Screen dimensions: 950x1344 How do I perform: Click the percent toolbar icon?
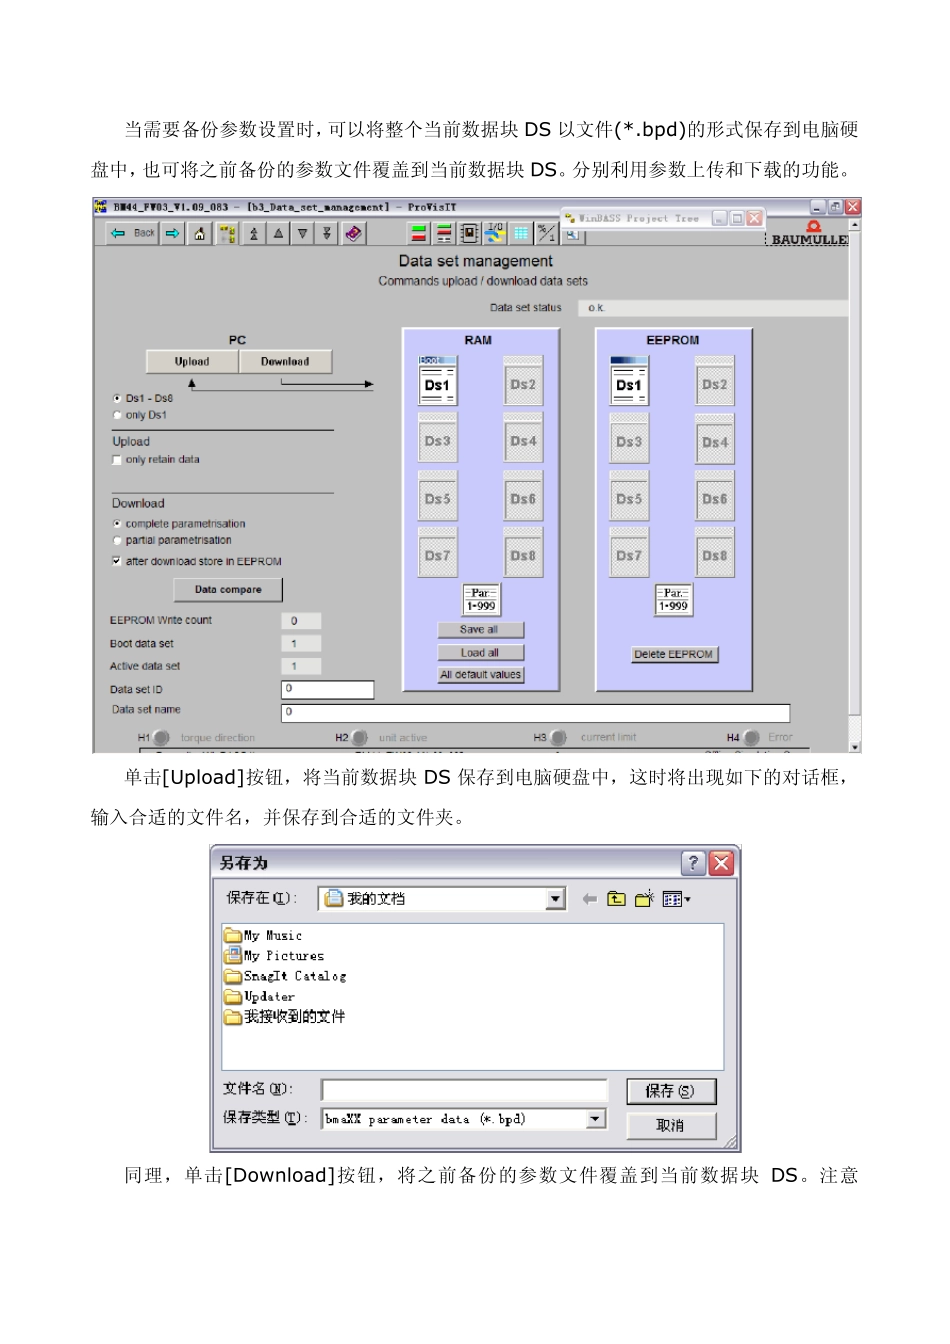click(546, 233)
